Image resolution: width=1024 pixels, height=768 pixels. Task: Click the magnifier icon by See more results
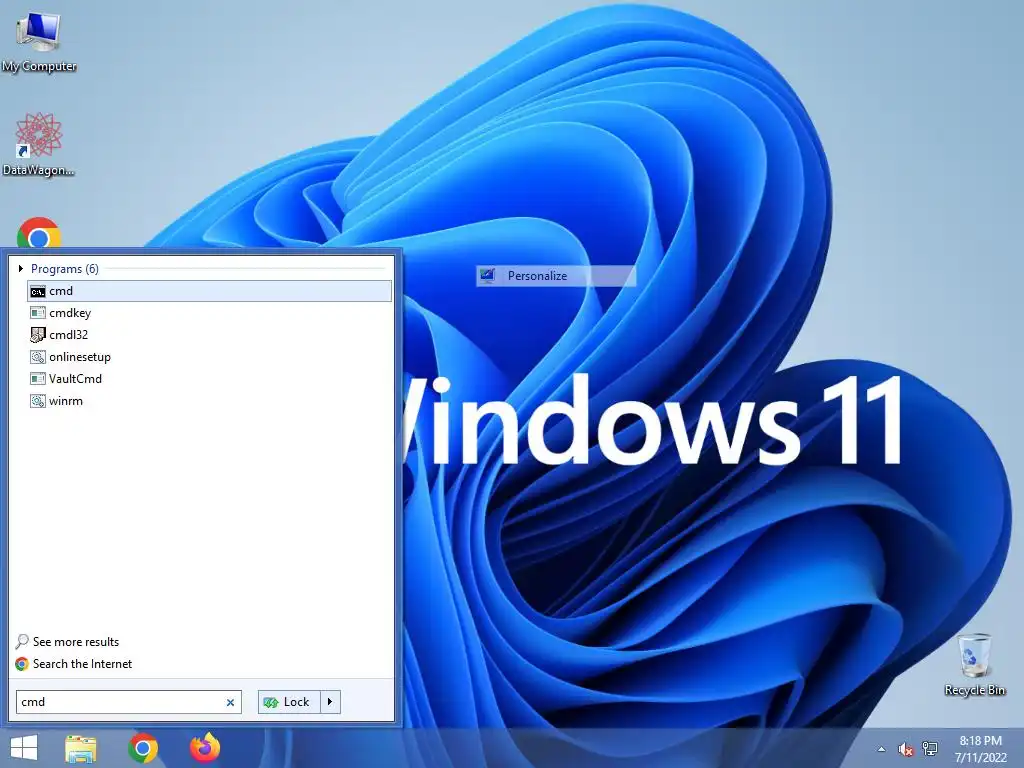22,641
